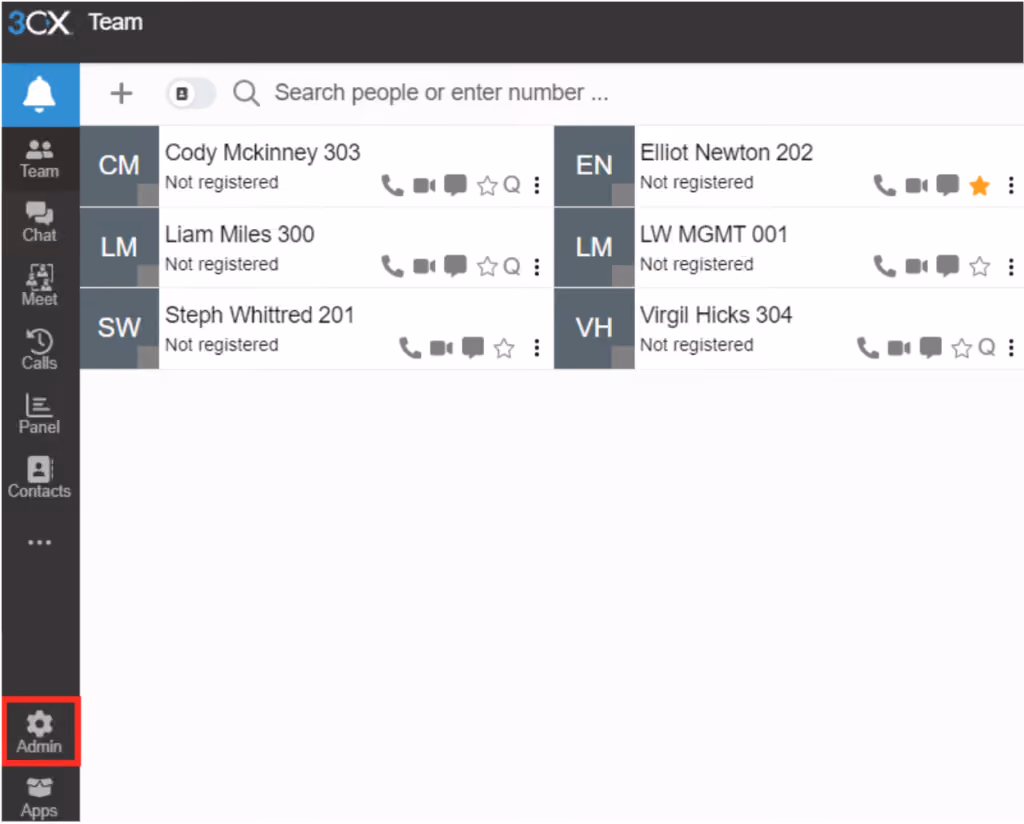Click the Q icon for Liam Miles

(512, 266)
